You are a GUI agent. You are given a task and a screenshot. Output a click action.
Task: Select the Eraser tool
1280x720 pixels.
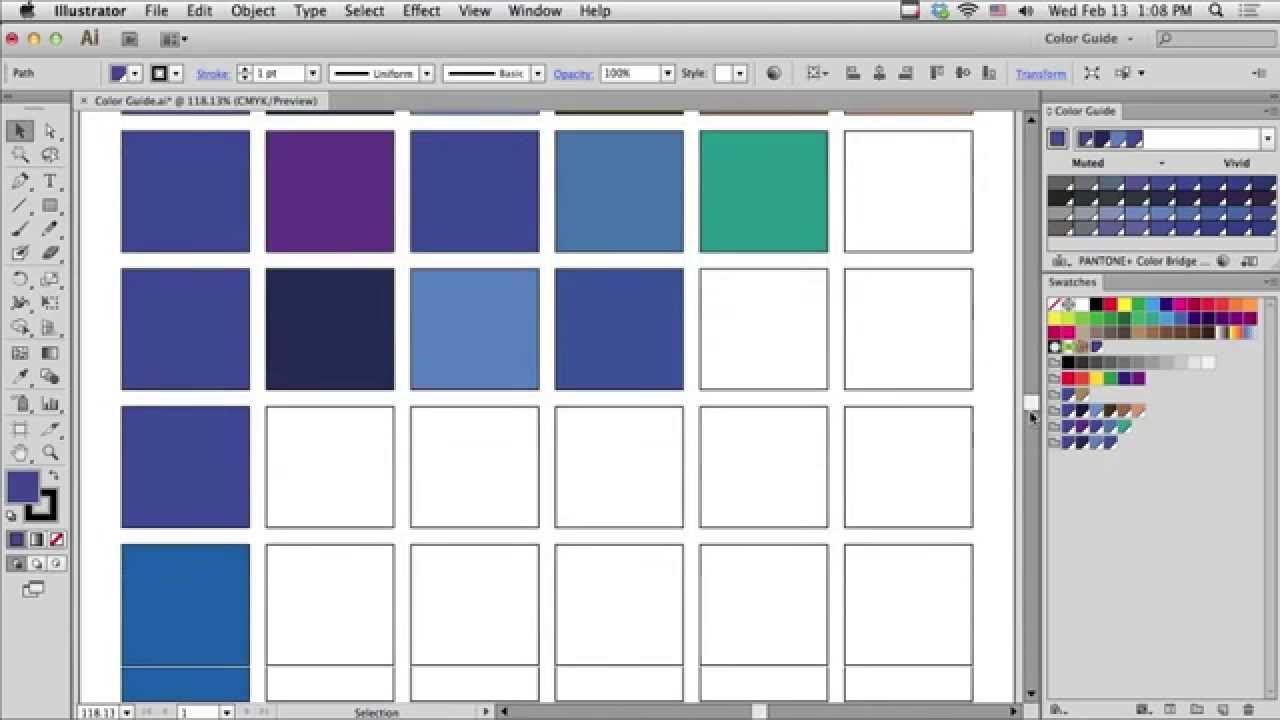[x=50, y=253]
